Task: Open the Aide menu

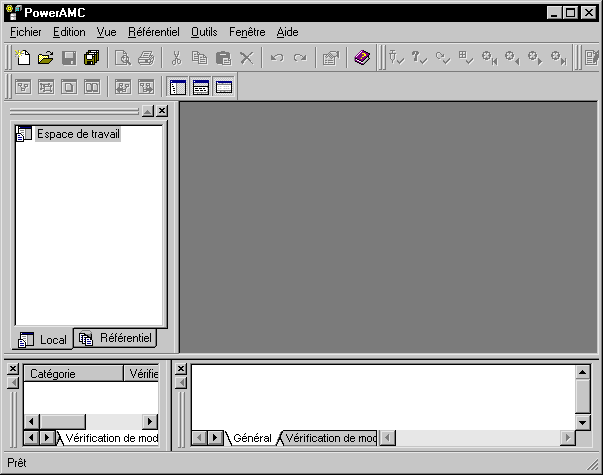Action: coord(288,32)
